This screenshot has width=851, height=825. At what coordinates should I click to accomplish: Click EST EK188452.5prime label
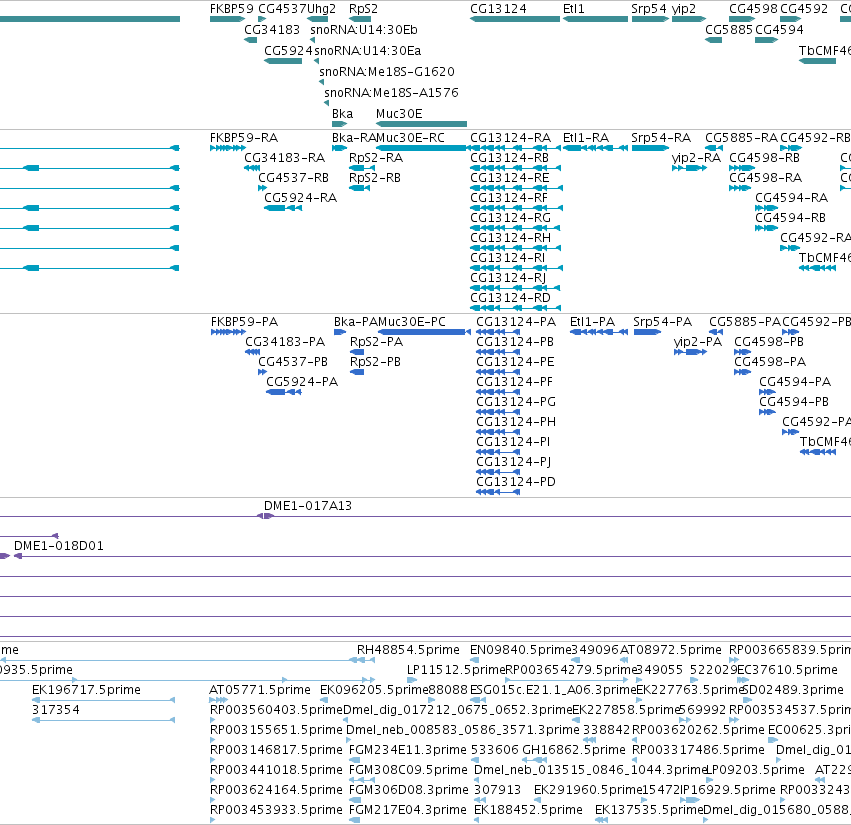[x=528, y=810]
